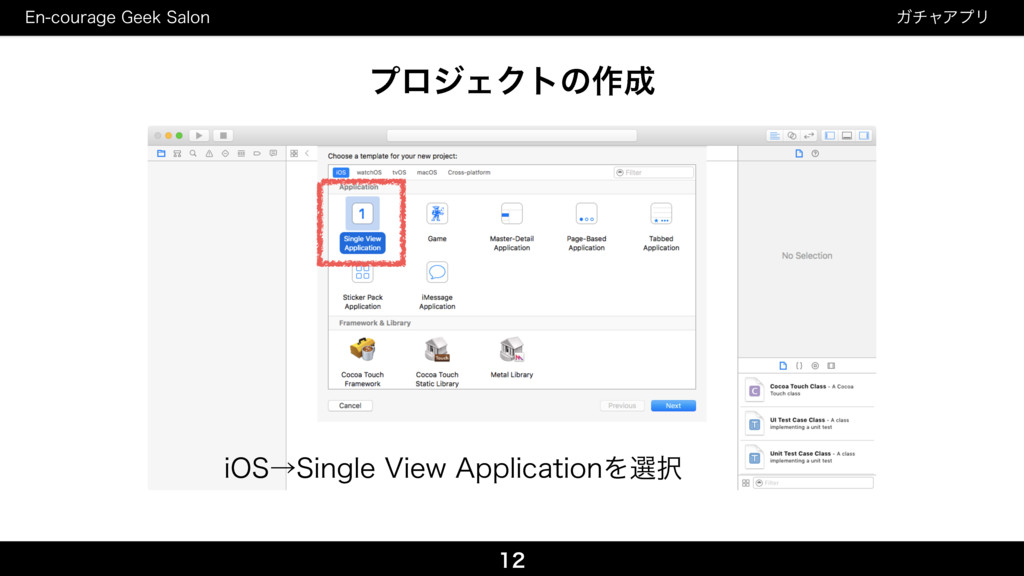Click the Xcode Stop button
Screen dimensions: 1024x576
point(223,135)
